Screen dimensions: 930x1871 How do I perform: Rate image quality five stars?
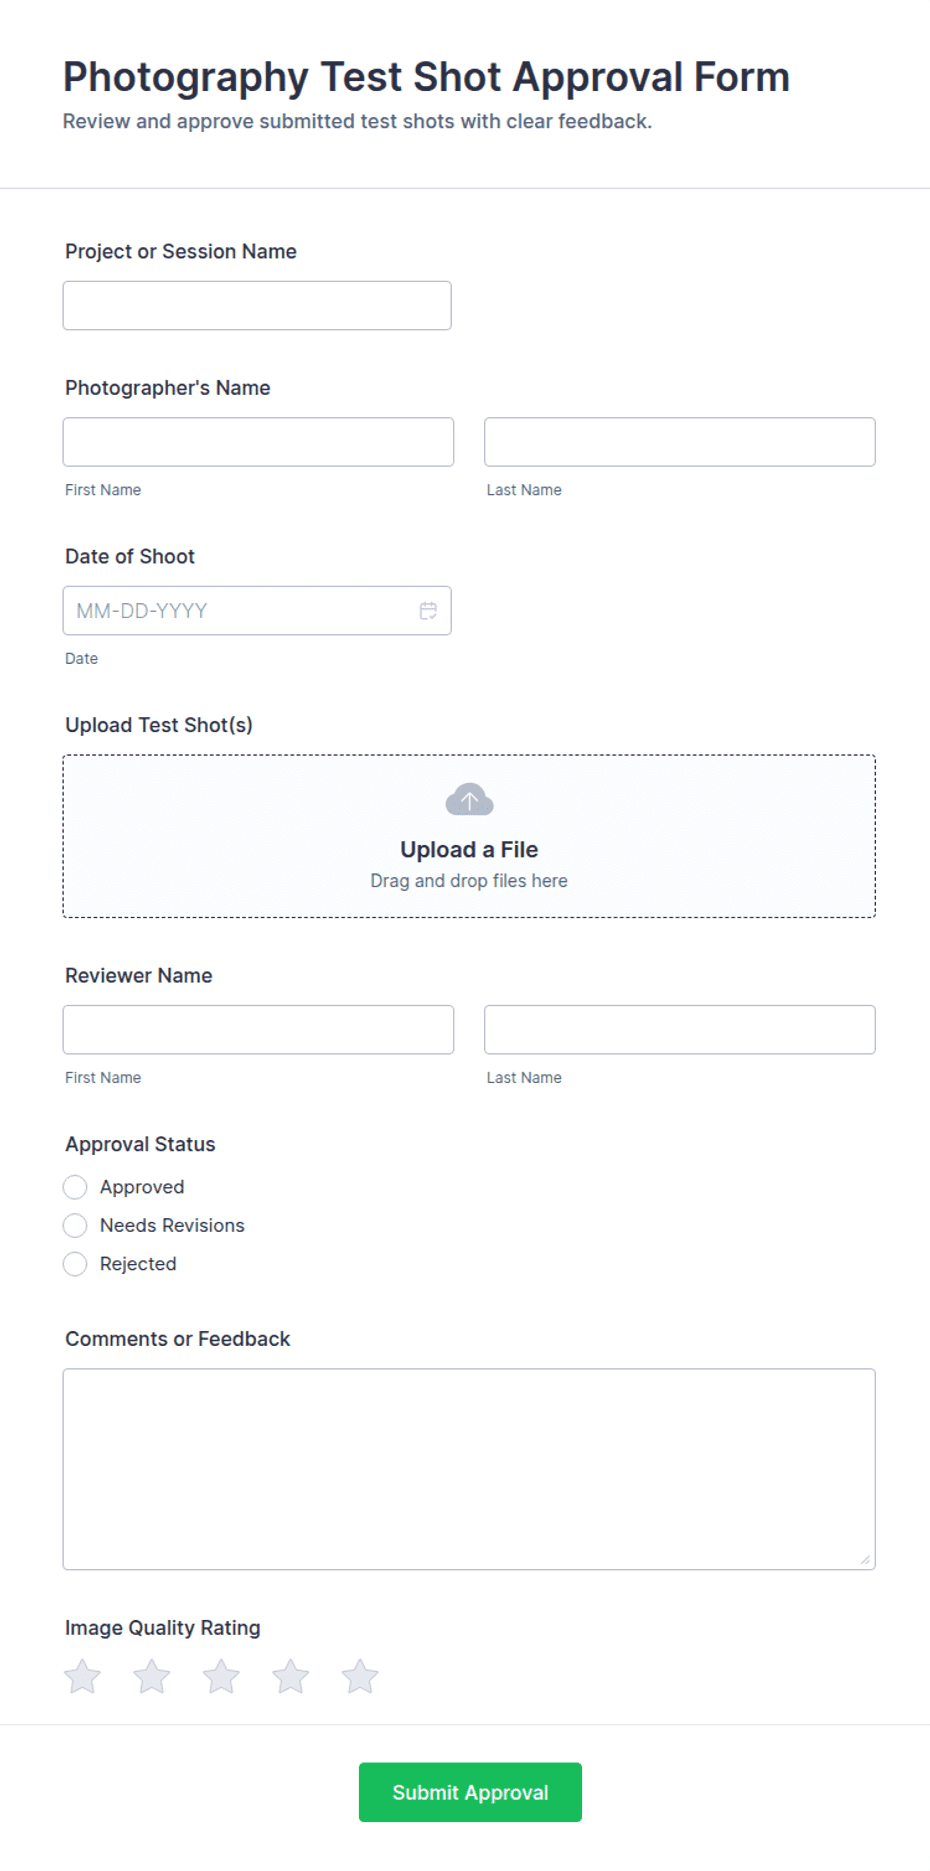(360, 1677)
